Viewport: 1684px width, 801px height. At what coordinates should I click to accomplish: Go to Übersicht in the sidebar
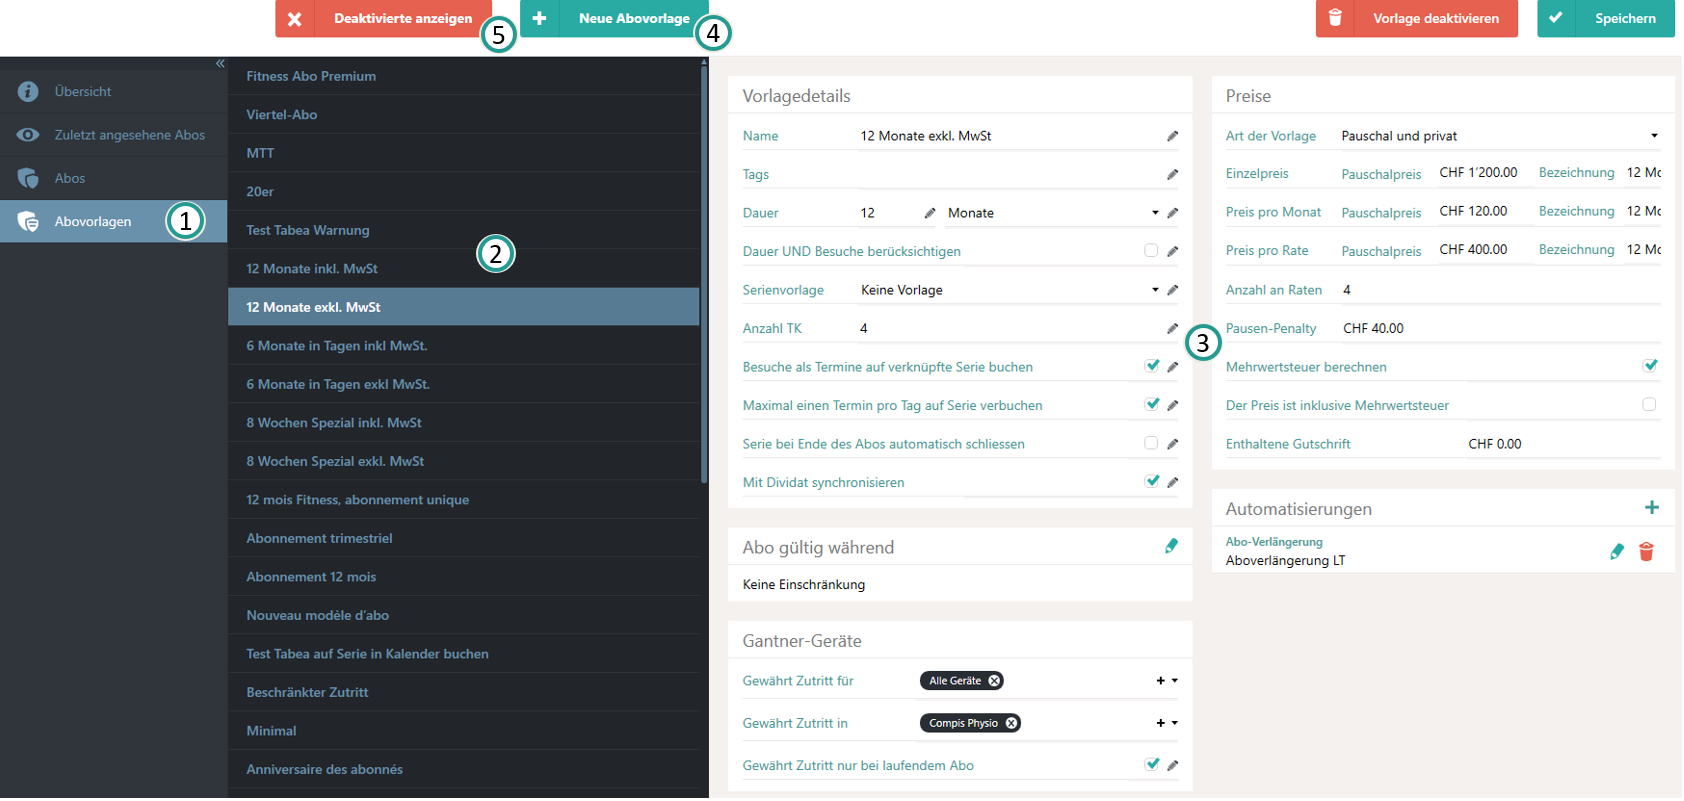[114, 91]
